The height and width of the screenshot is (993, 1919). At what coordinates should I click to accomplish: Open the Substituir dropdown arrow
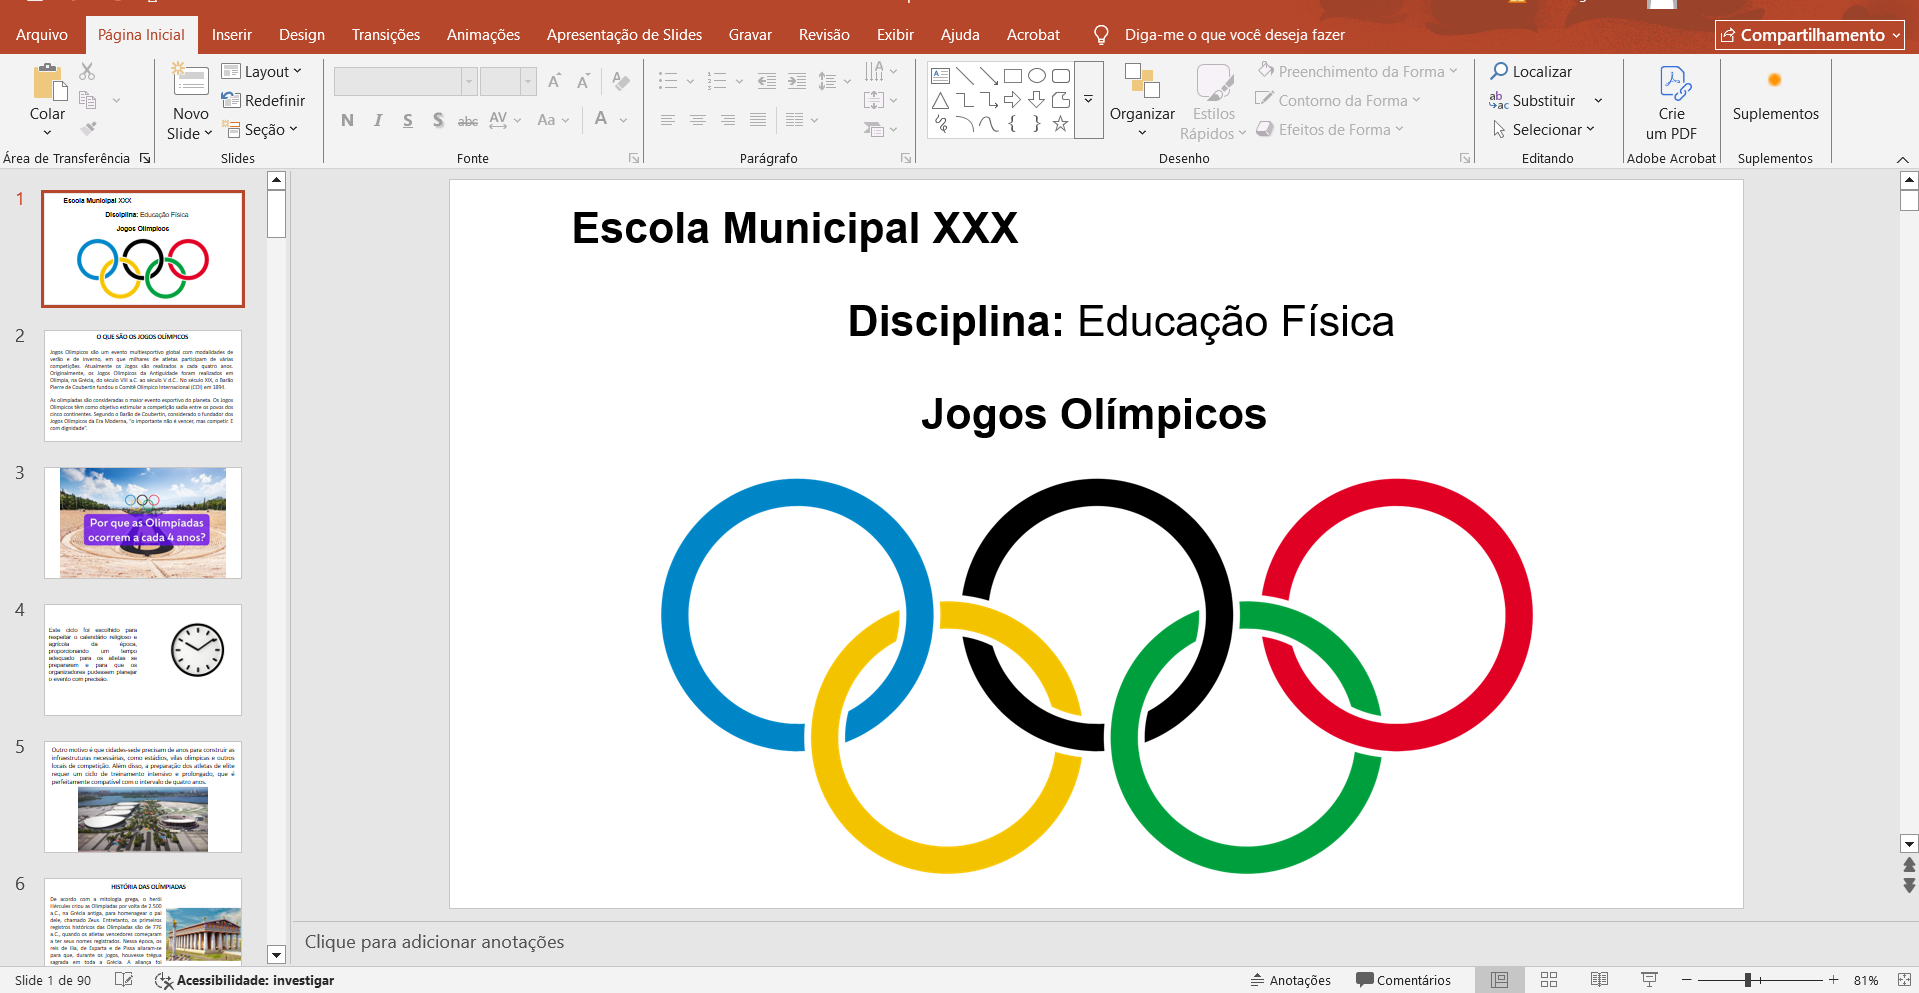pyautogui.click(x=1598, y=101)
